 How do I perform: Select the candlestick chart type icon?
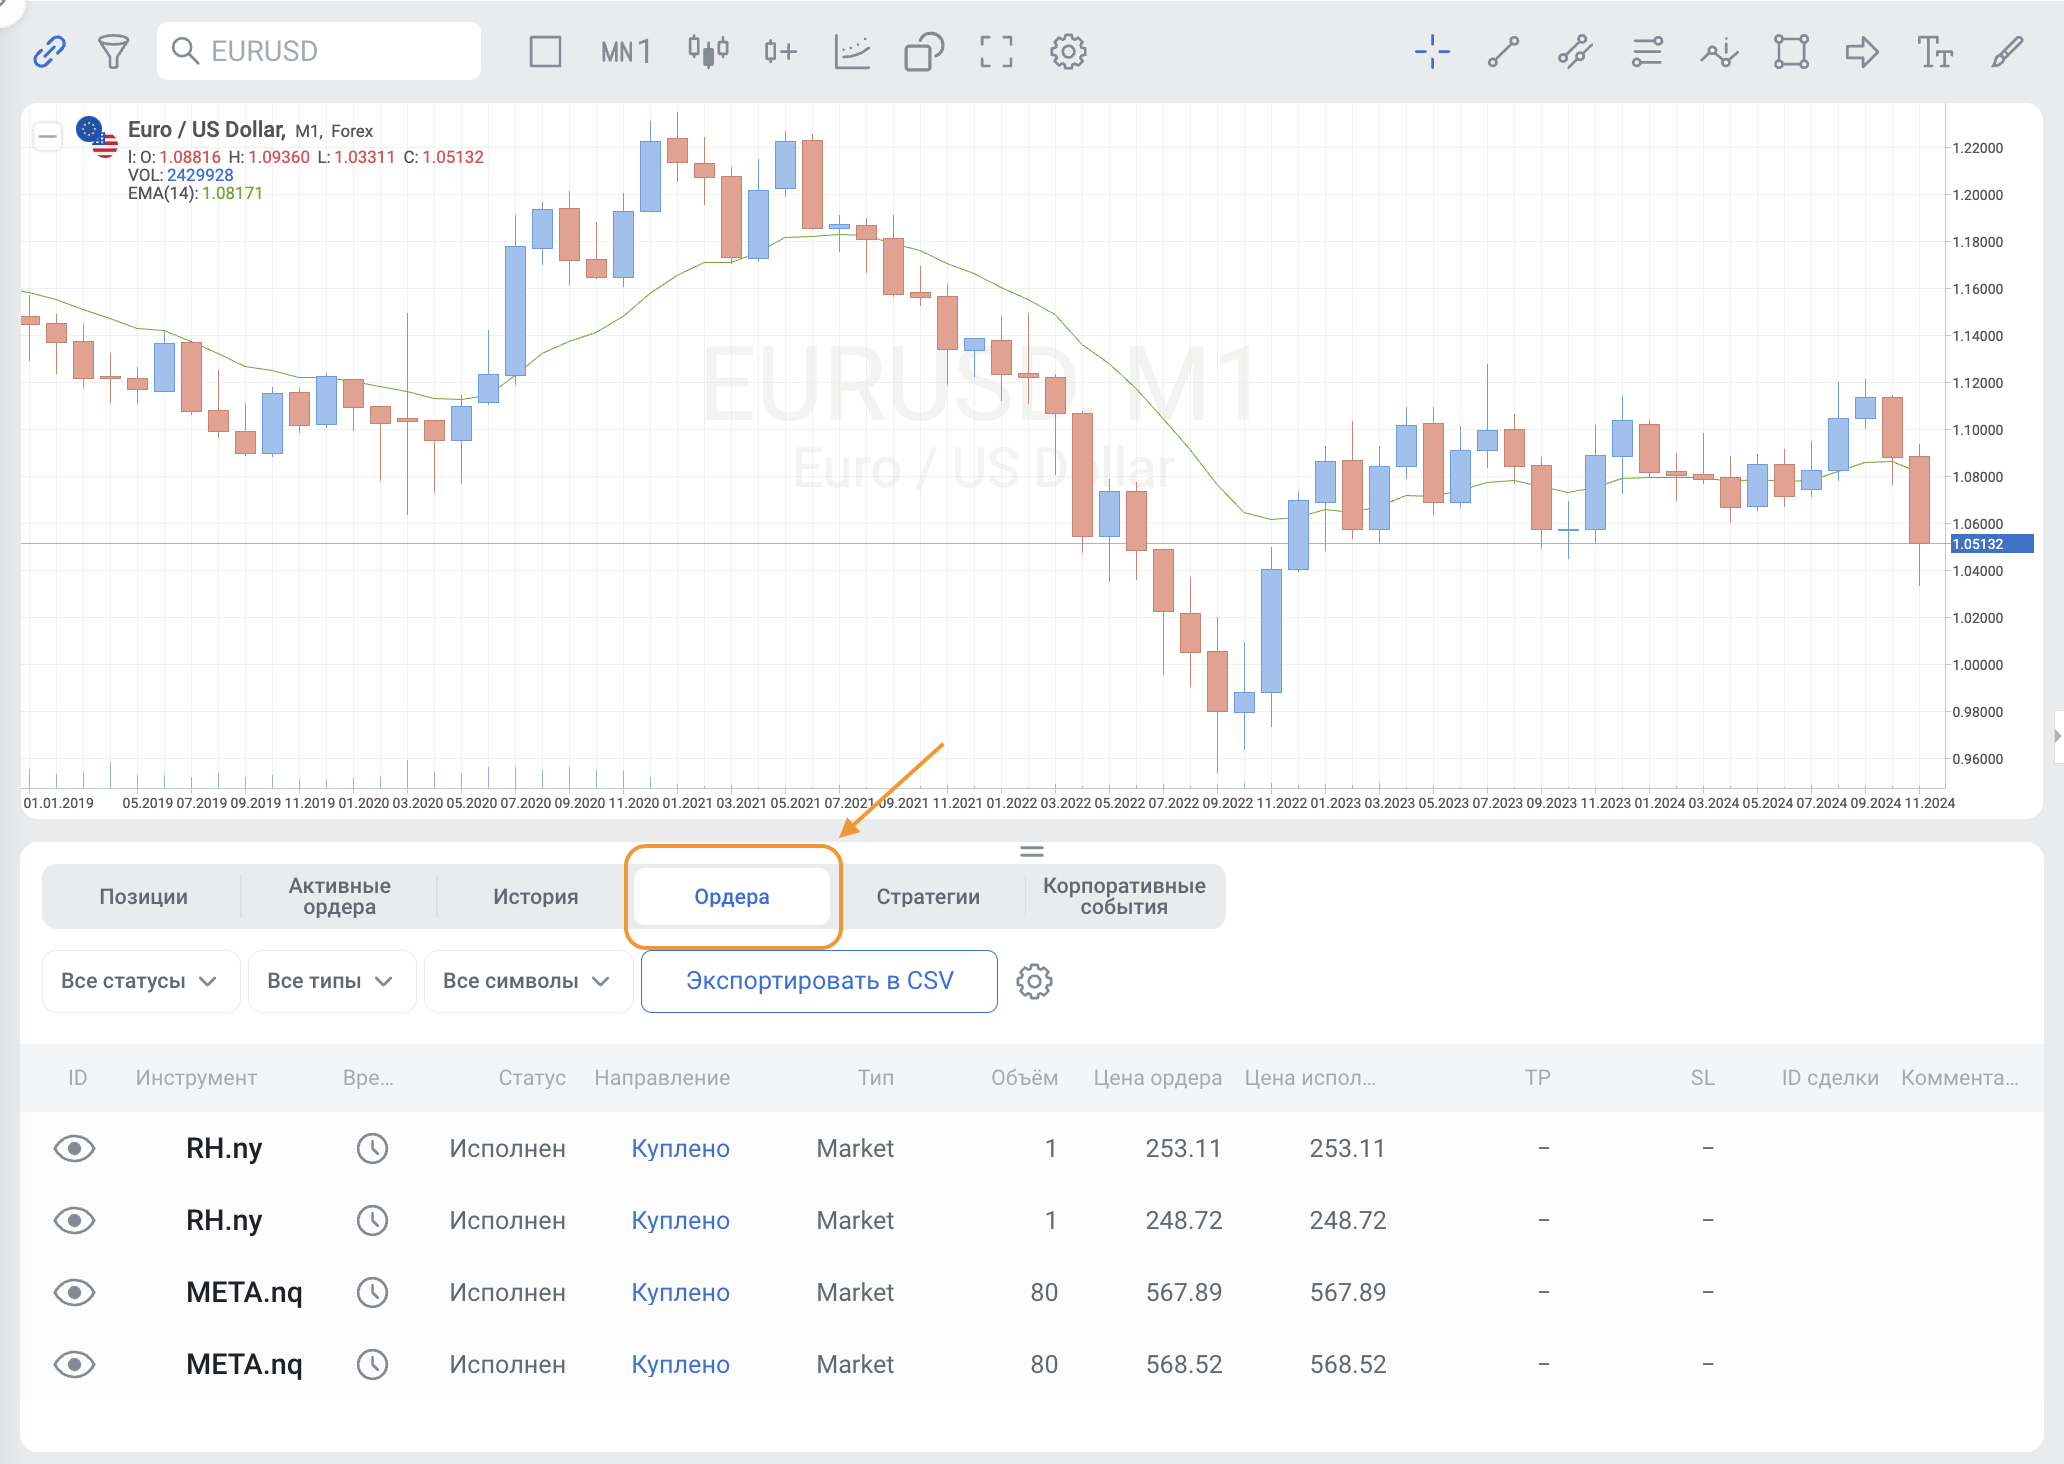(708, 51)
